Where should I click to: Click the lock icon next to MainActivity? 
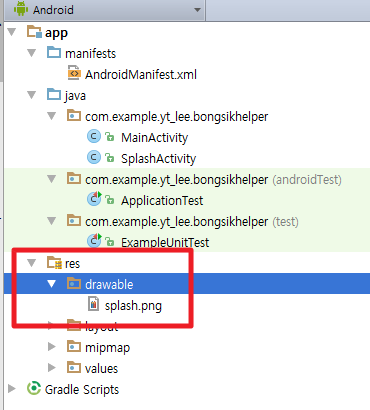click(110, 137)
